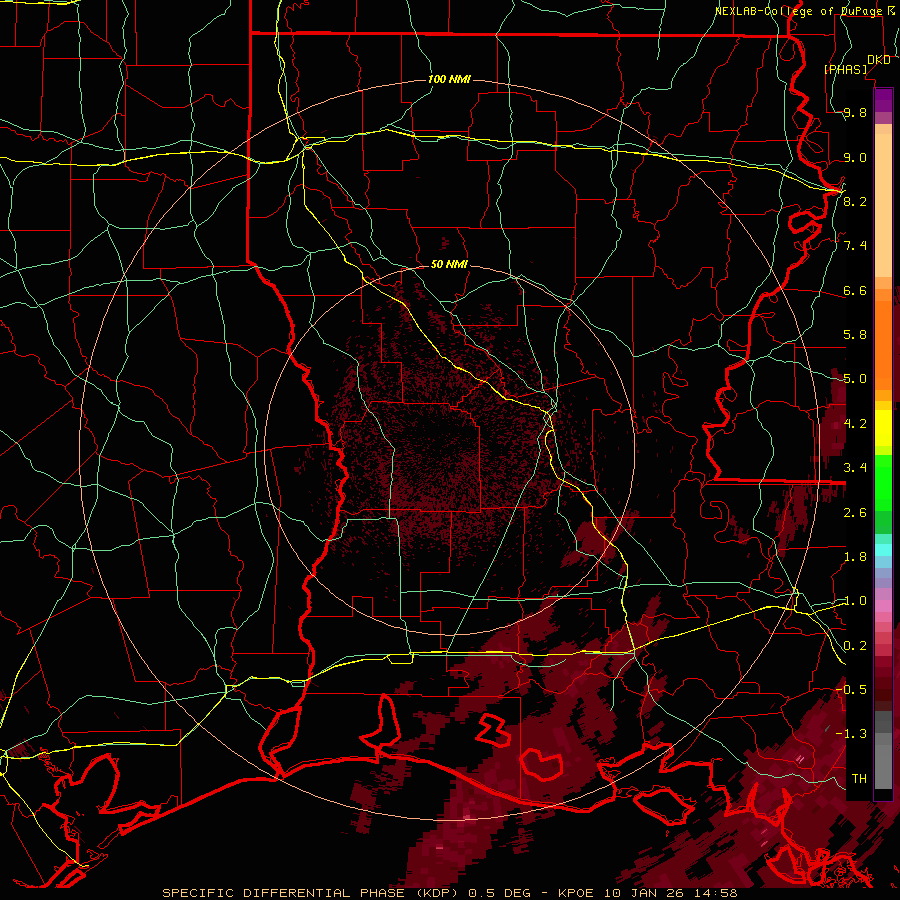The height and width of the screenshot is (900, 900).
Task: Click the DKD product label near the legend
Action: pyautogui.click(x=879, y=60)
